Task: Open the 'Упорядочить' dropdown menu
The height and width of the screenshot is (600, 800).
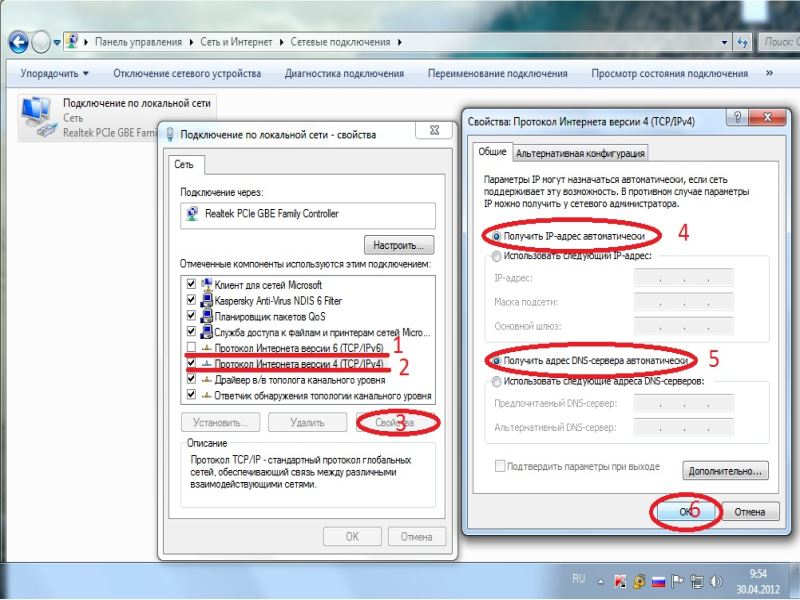Action: click(54, 74)
